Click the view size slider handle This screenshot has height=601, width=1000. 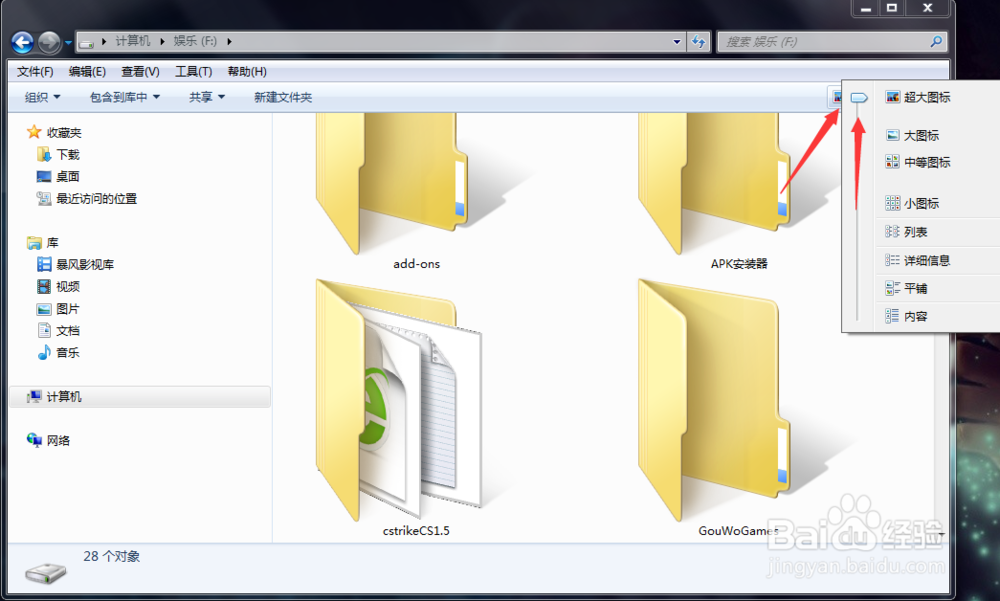tap(859, 98)
